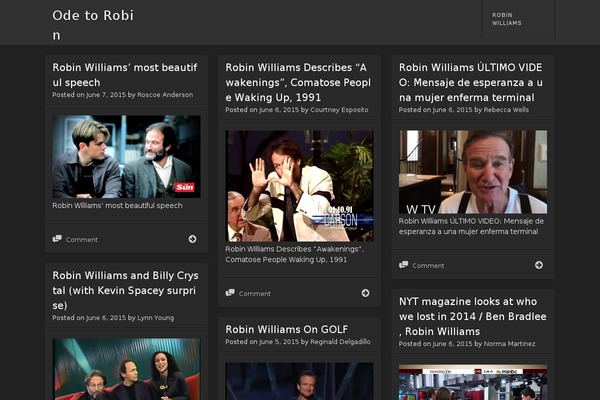Click the comment bubble icon under beautiful speech post
The height and width of the screenshot is (400, 600).
57,239
